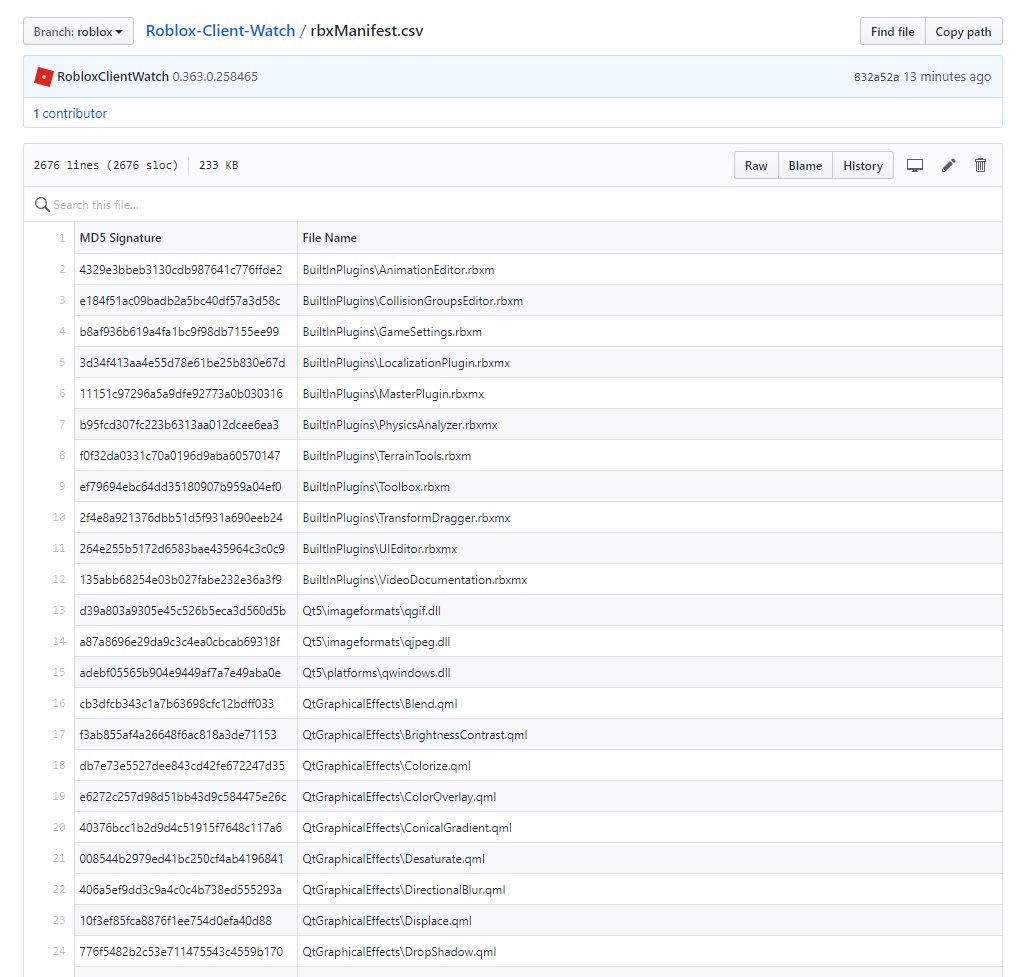Click the magnifier search icon
This screenshot has width=1031, height=977.
pyautogui.click(x=42, y=204)
